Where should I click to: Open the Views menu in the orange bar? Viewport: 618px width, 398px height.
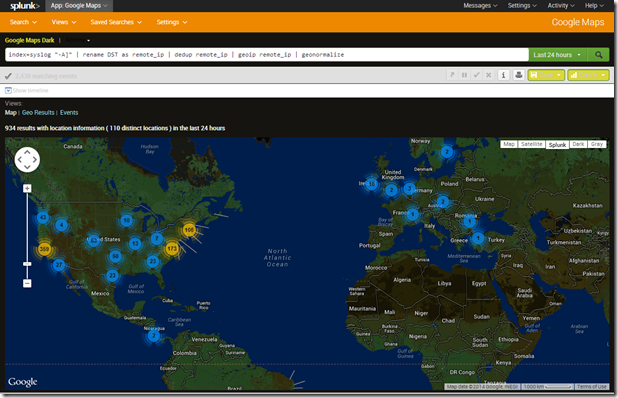coord(63,22)
